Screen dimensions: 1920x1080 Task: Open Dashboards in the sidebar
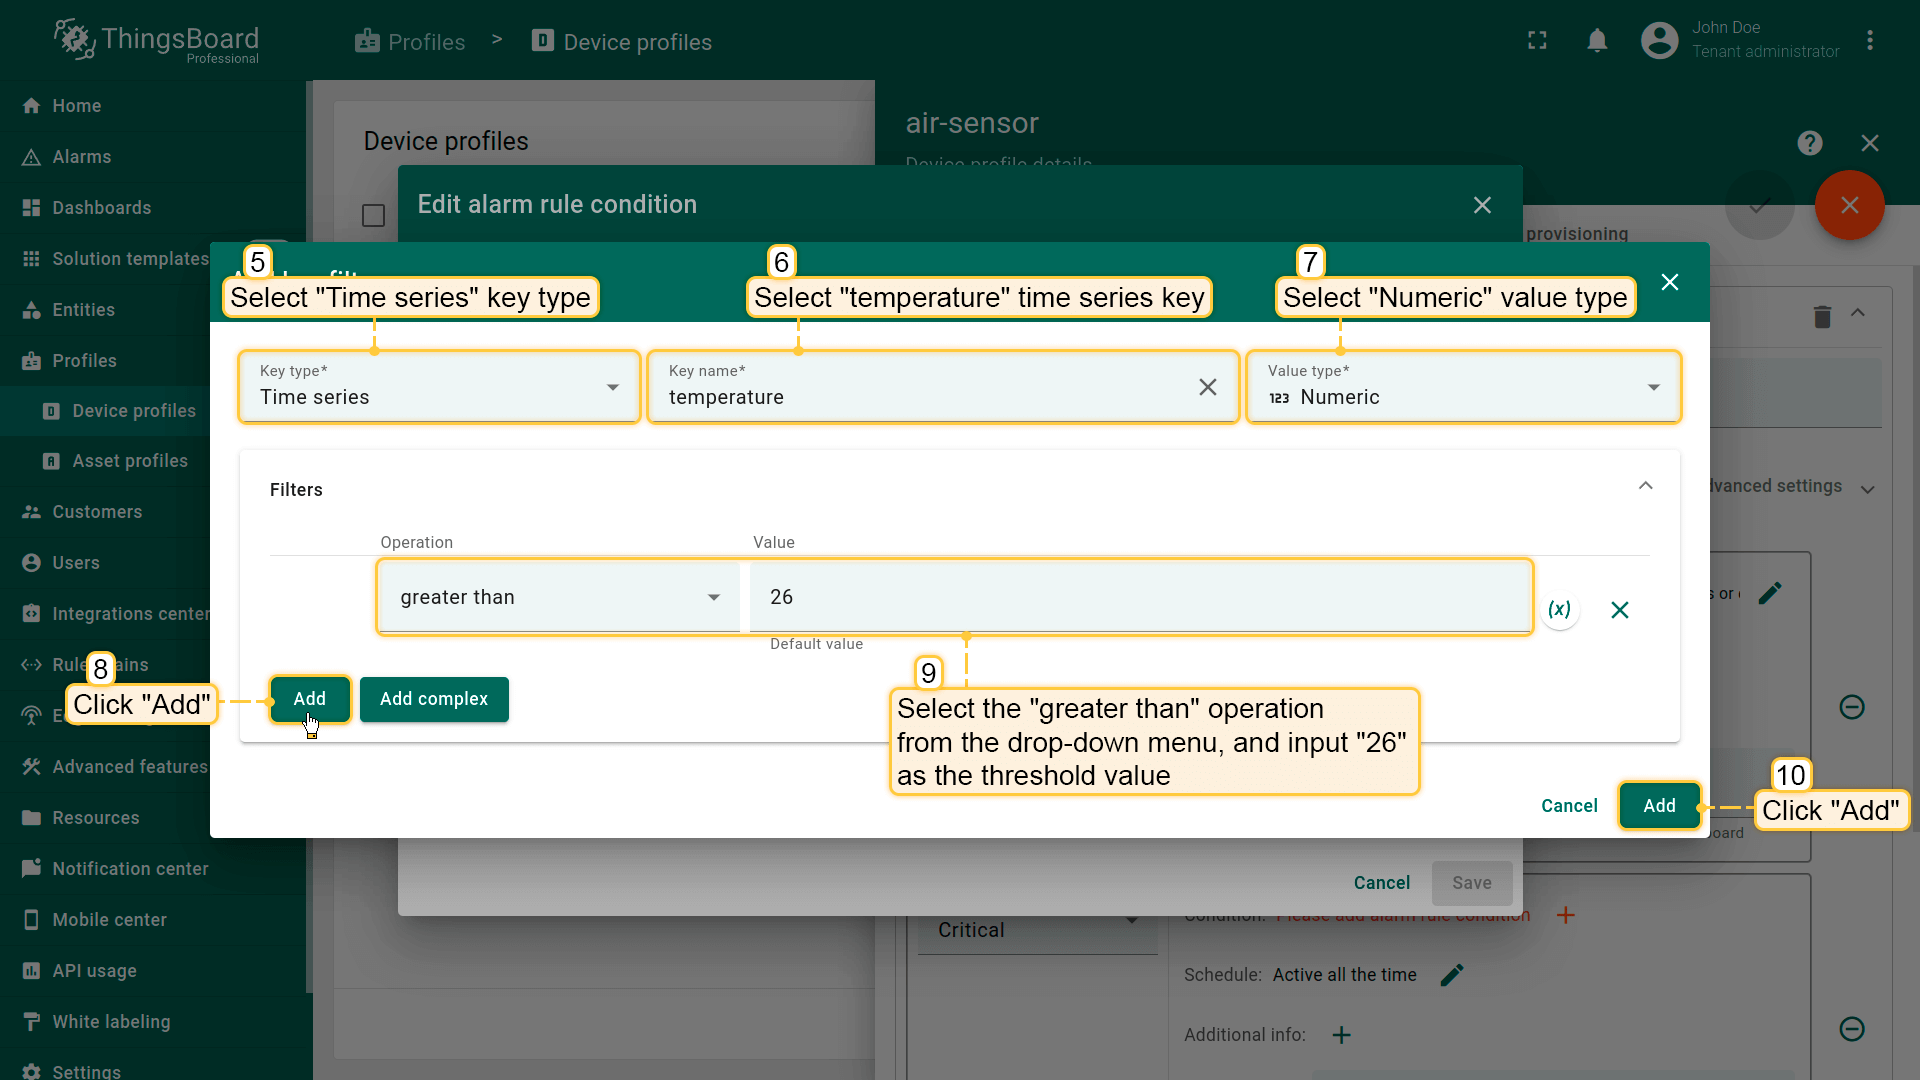coord(101,208)
